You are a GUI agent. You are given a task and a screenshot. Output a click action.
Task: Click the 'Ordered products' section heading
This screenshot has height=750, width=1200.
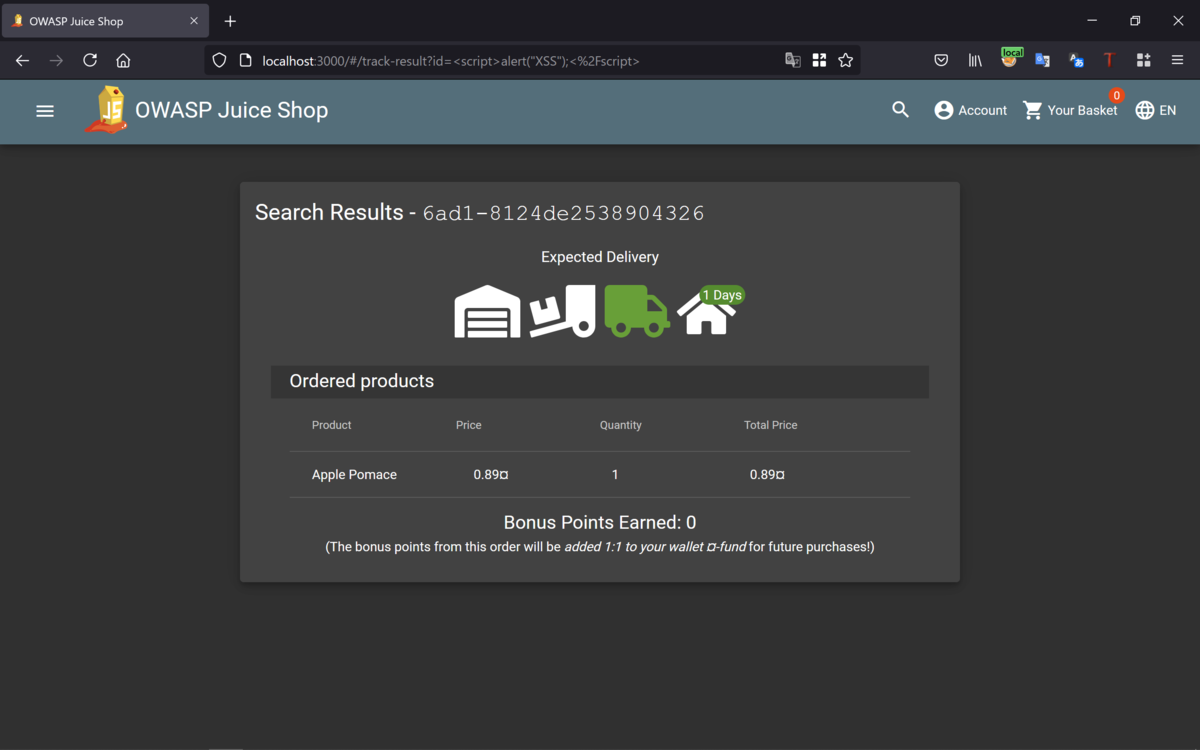(x=361, y=381)
